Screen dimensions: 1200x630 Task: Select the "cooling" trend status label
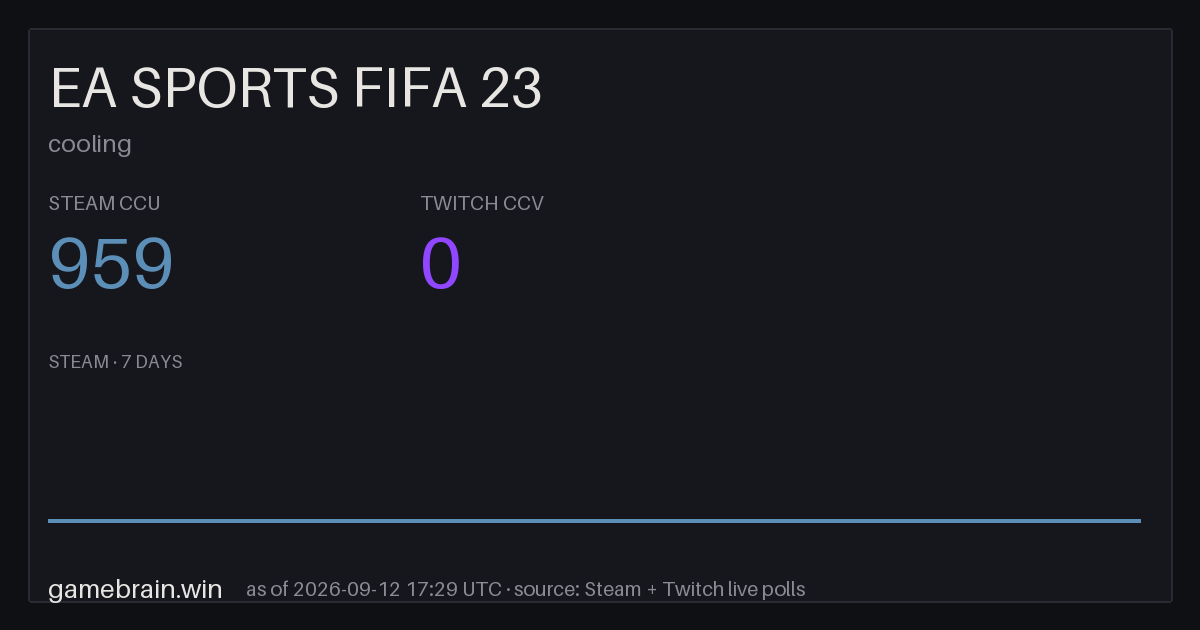coord(90,144)
